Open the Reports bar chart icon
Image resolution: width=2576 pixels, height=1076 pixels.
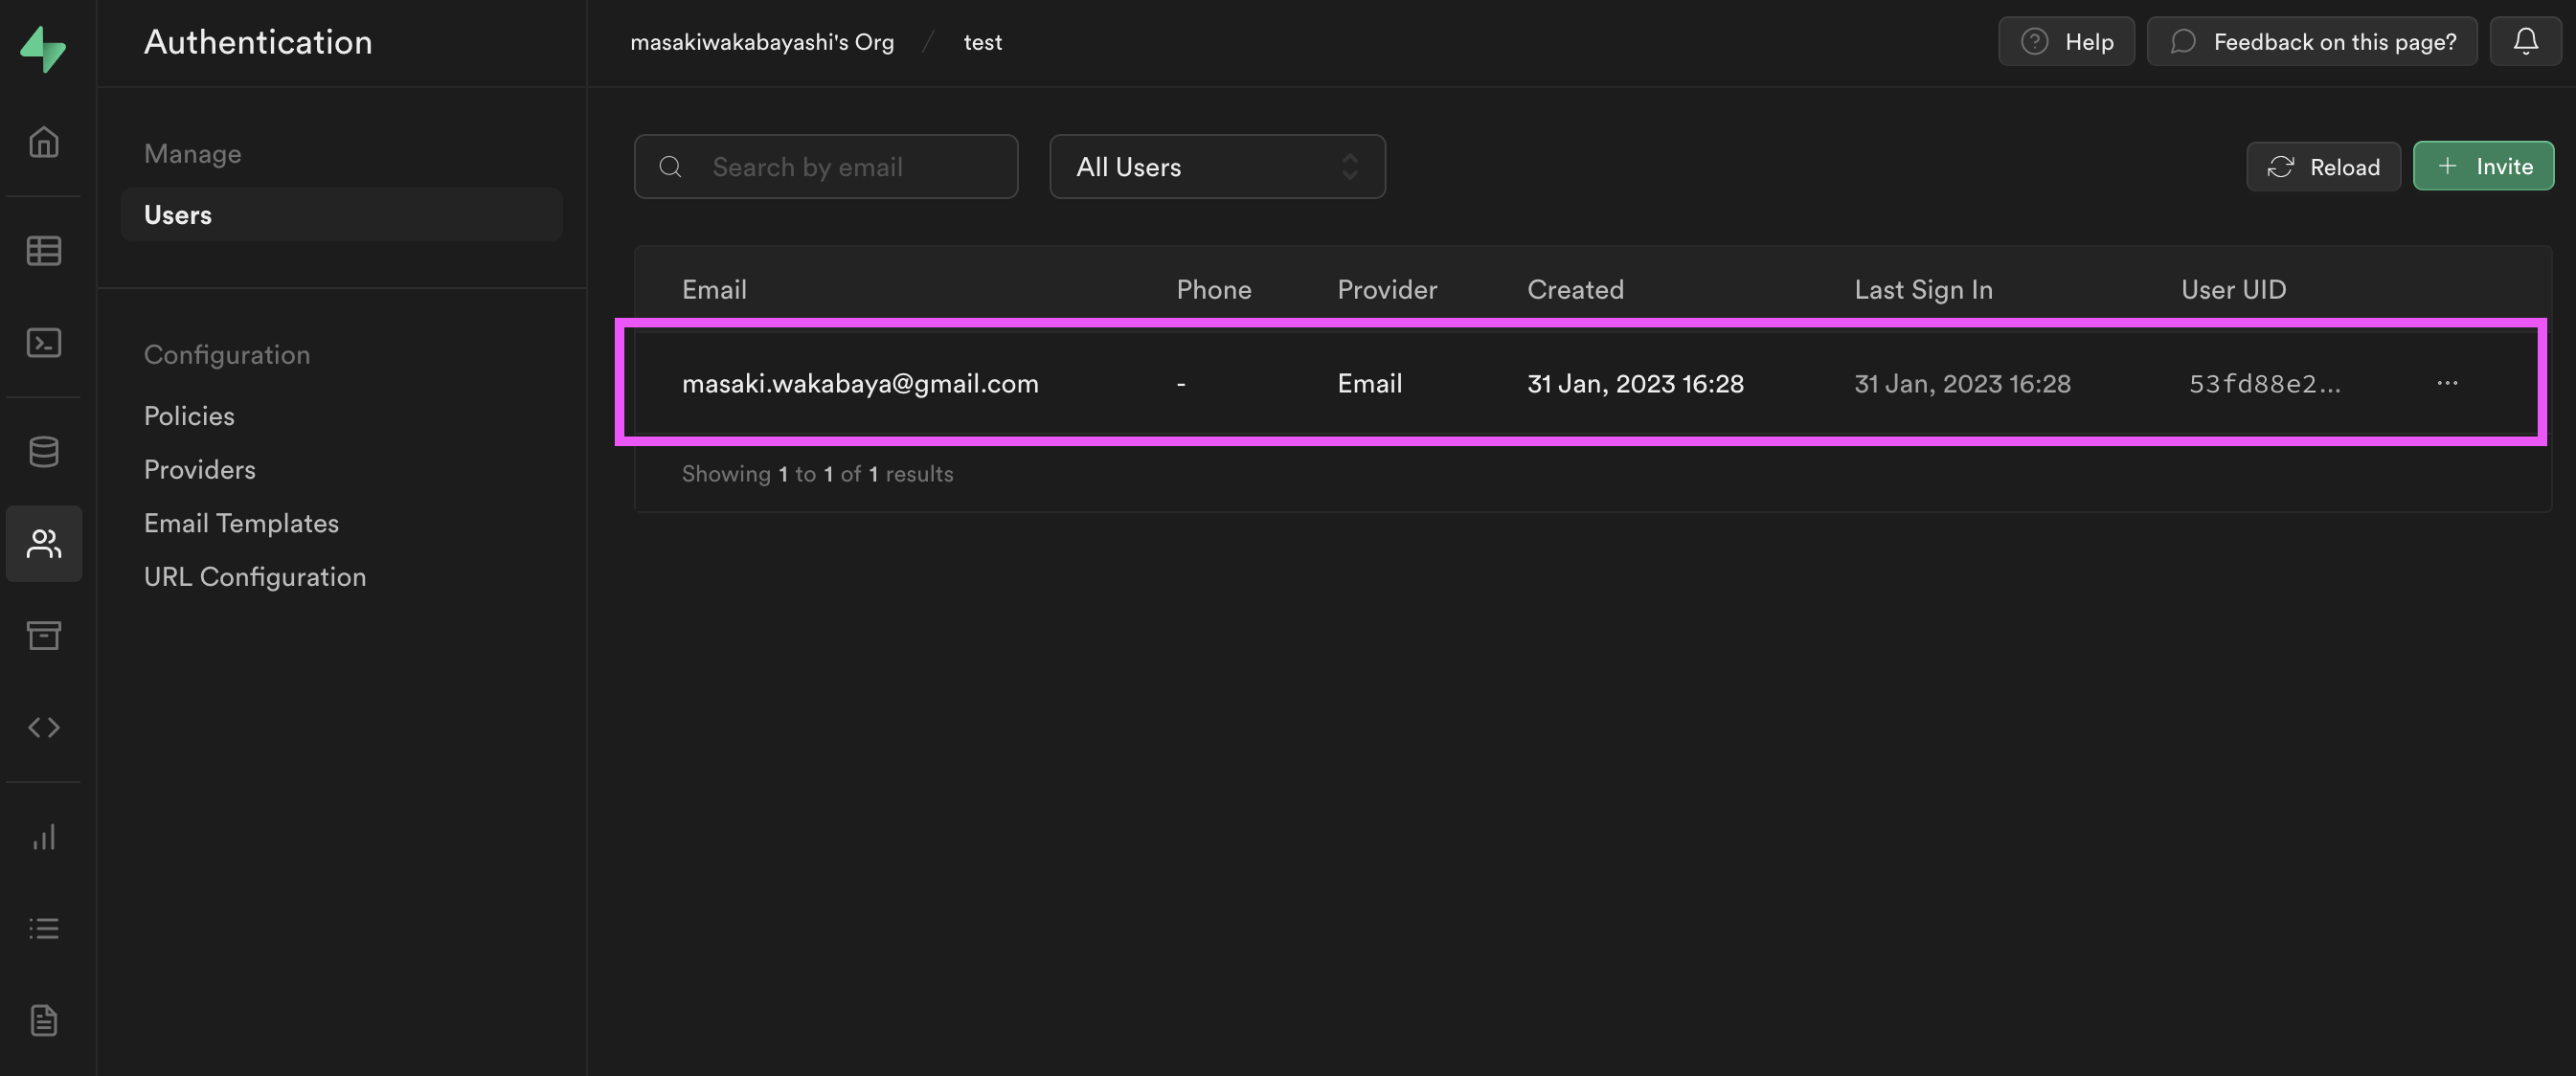point(43,837)
